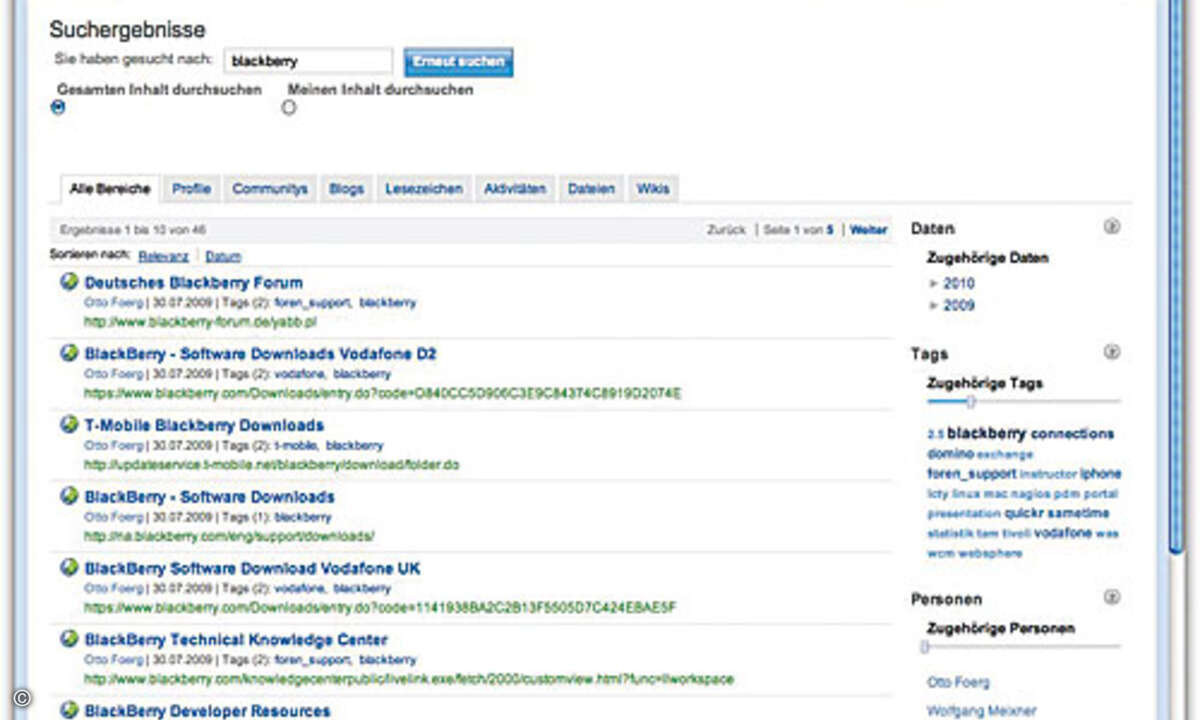Click the iphone tag in tag cloud
Viewport: 1200px width, 720px height.
point(1100,474)
